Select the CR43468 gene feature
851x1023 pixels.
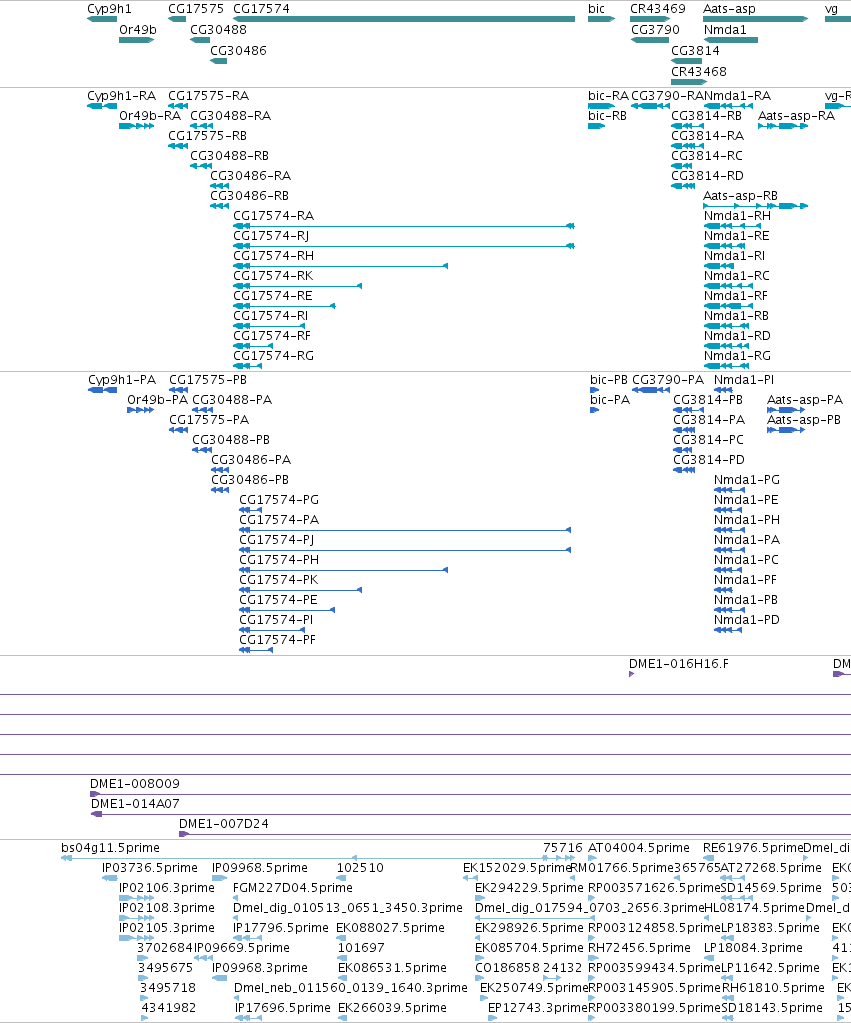(x=689, y=82)
